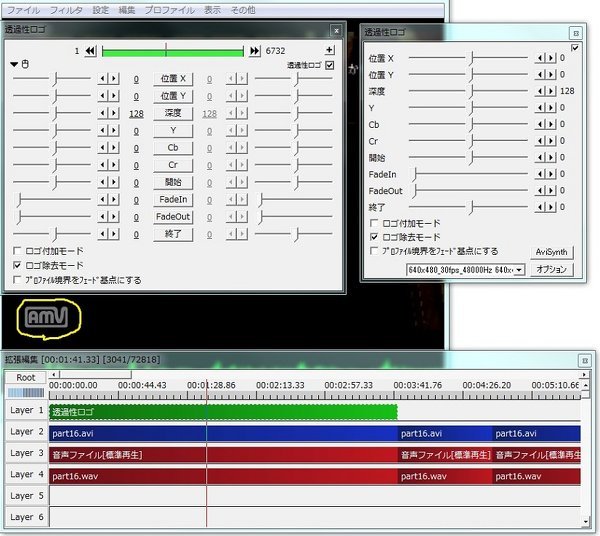Screen dimensions: 600x536
Task: Open the 640x480_30fps profile dropdown
Action: 464,270
